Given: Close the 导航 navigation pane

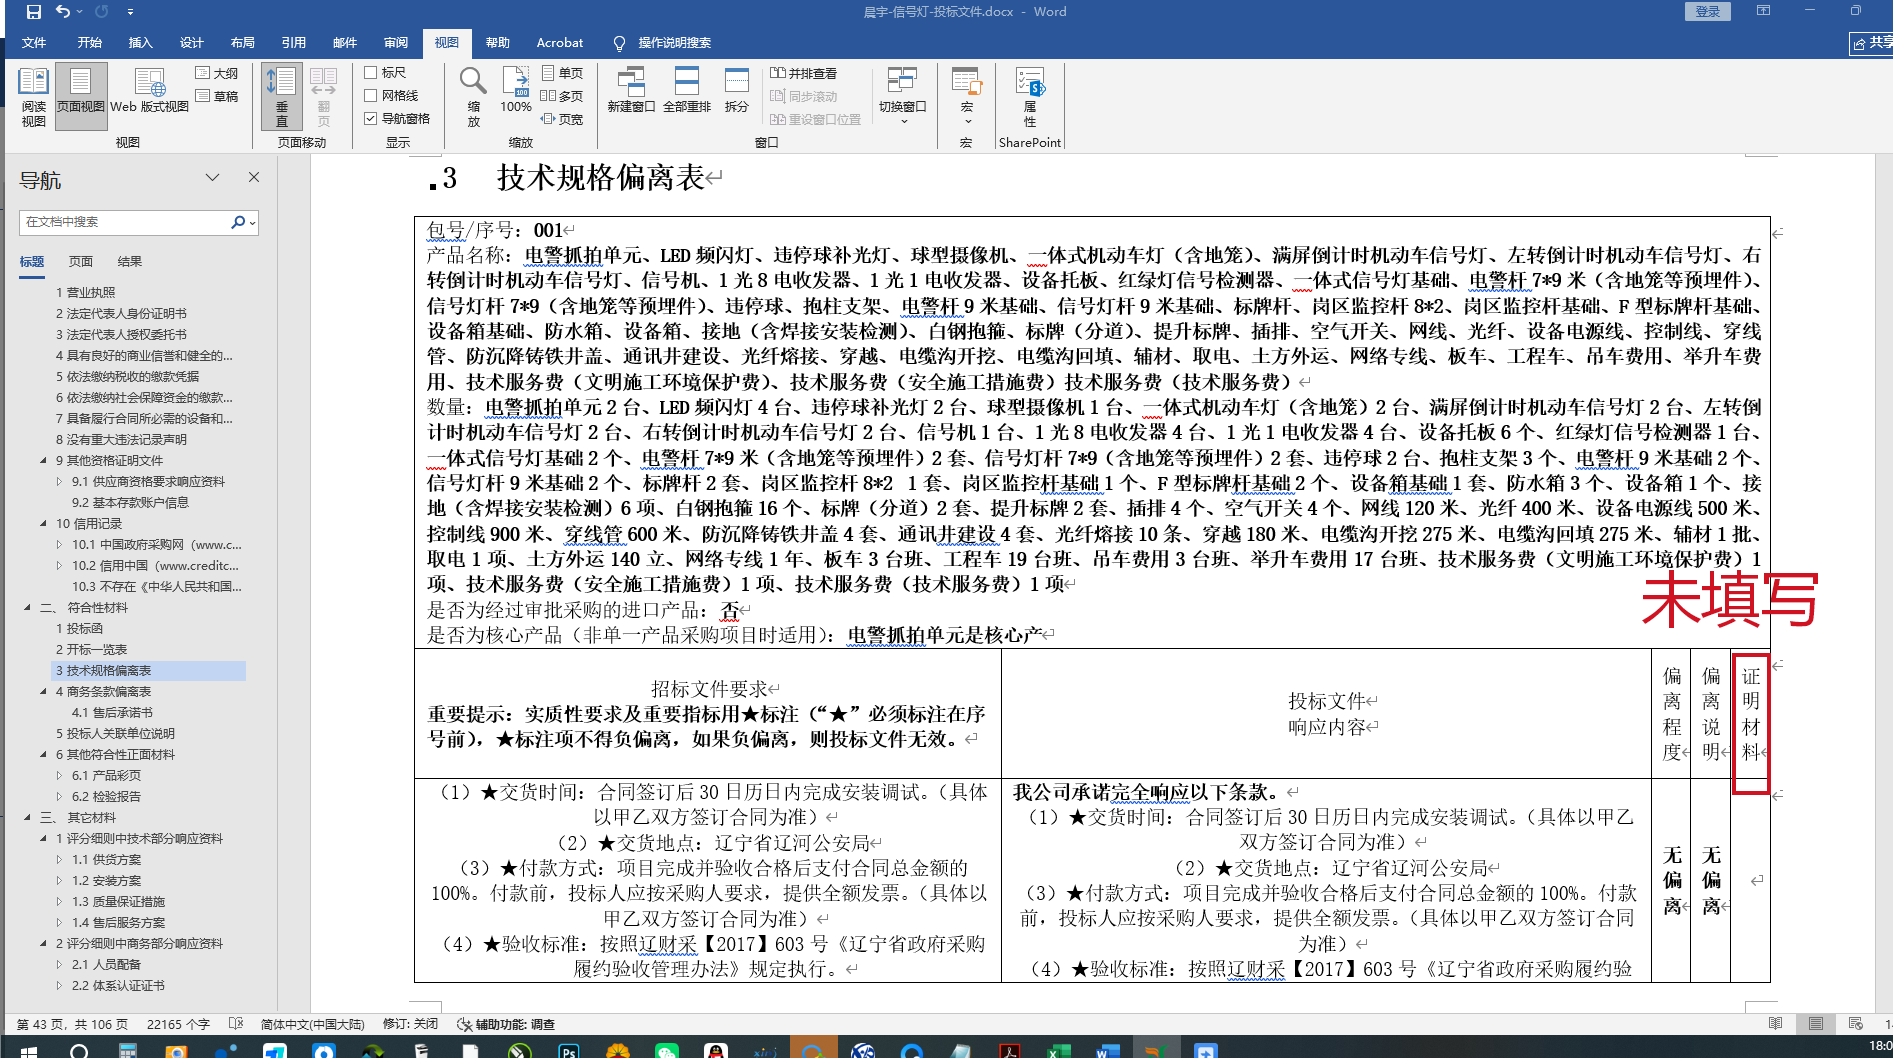Looking at the screenshot, I should [254, 178].
